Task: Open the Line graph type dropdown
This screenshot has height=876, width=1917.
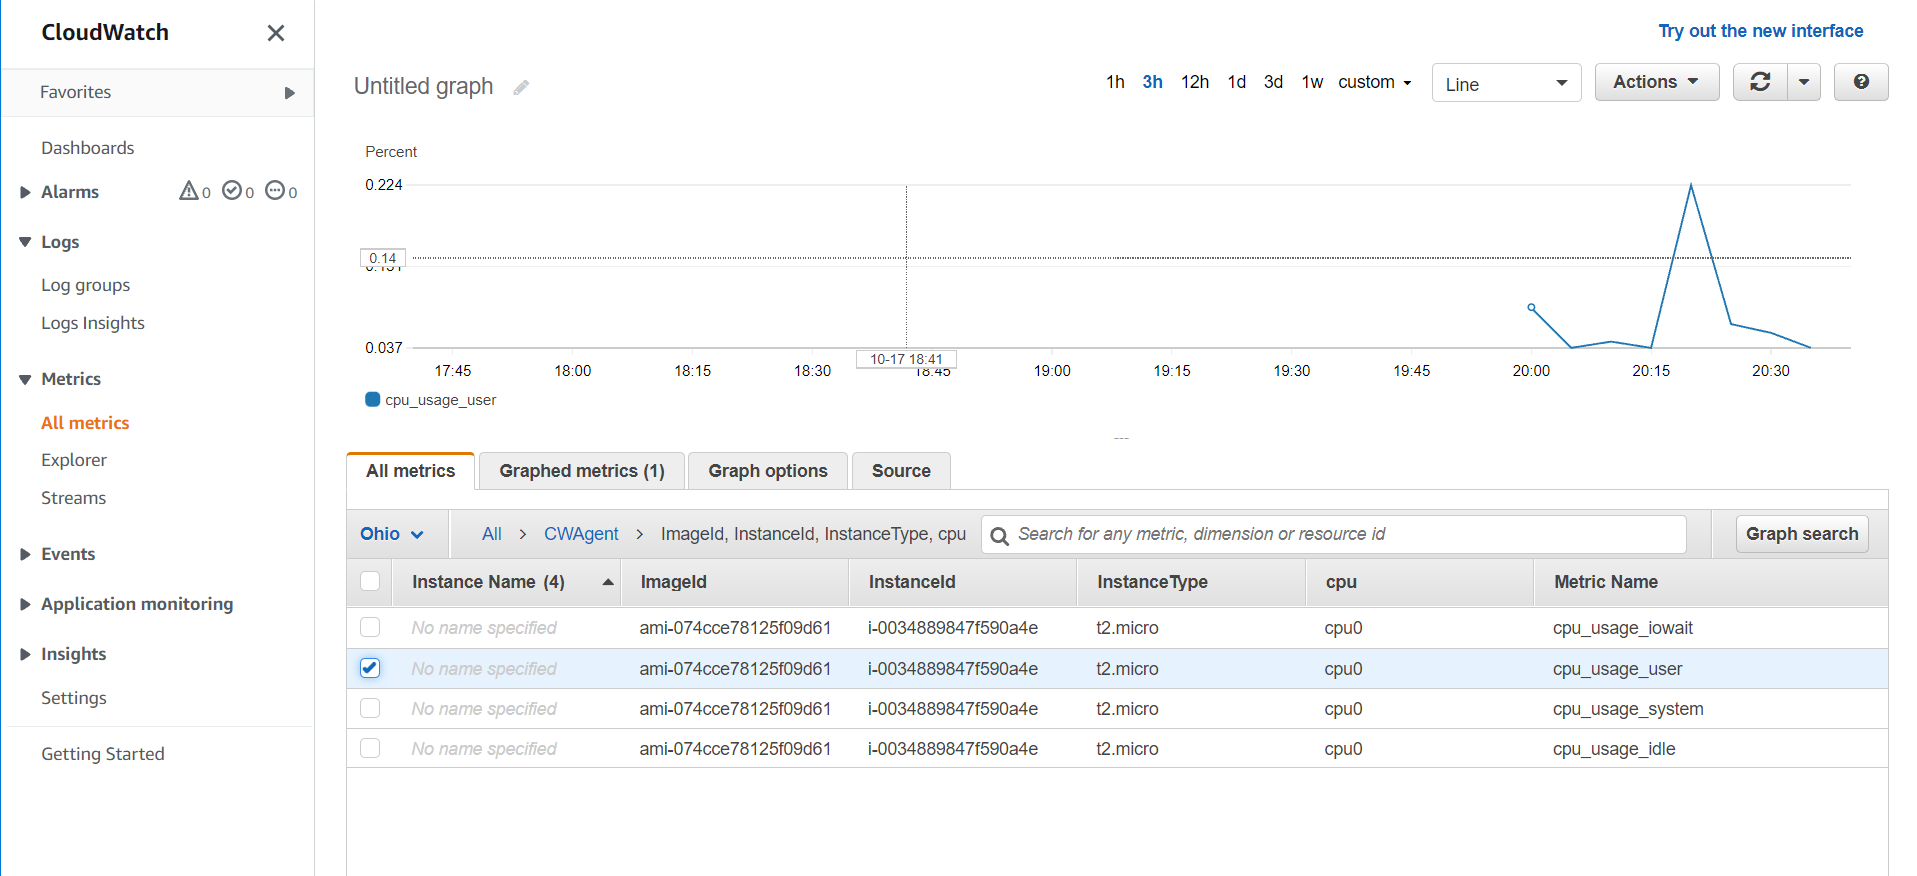Action: click(x=1506, y=83)
